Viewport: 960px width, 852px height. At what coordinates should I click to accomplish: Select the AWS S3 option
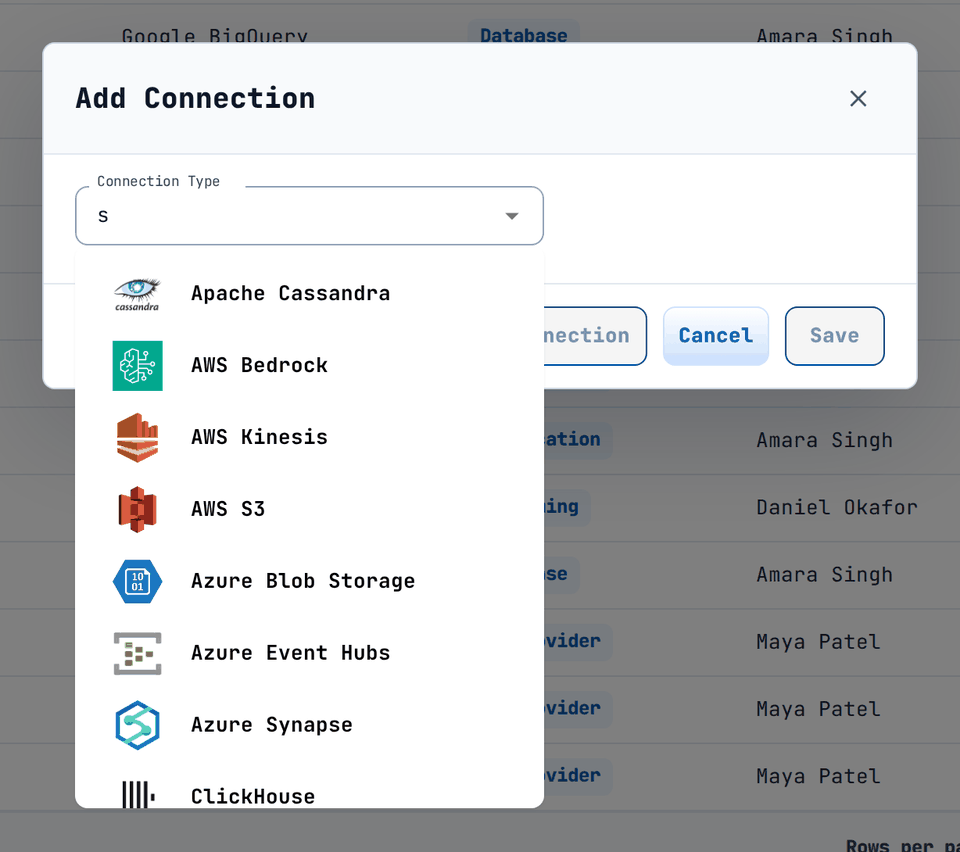(309, 509)
